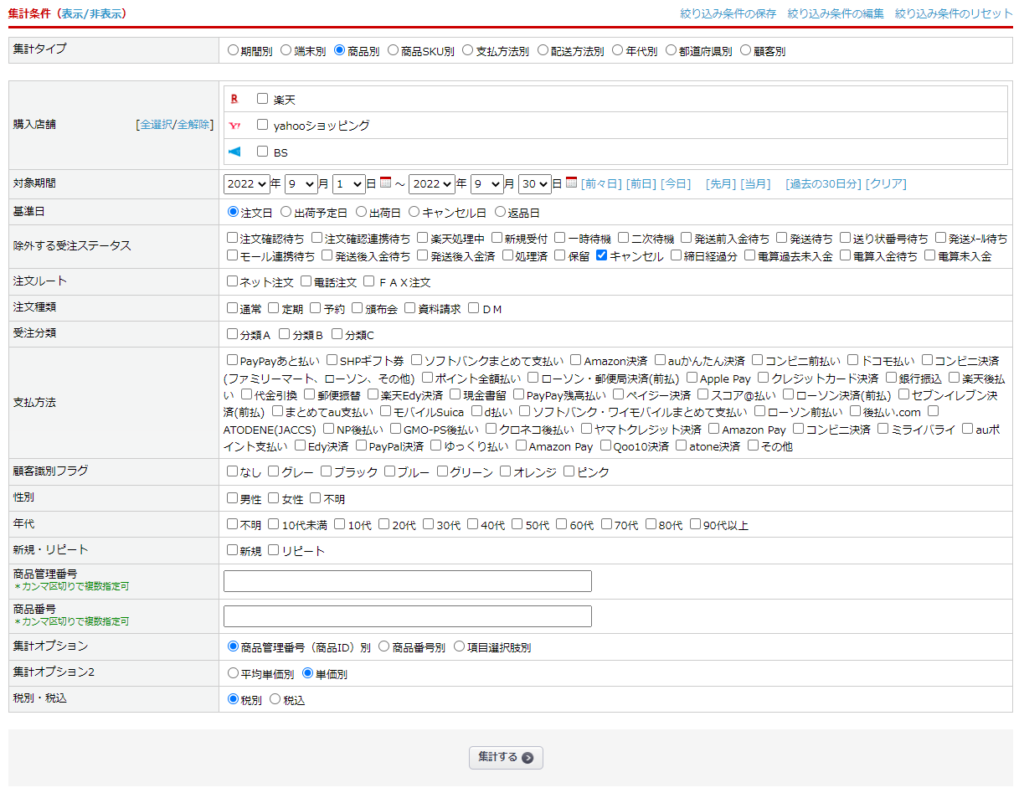Choose the 税込 radio option

point(275,700)
